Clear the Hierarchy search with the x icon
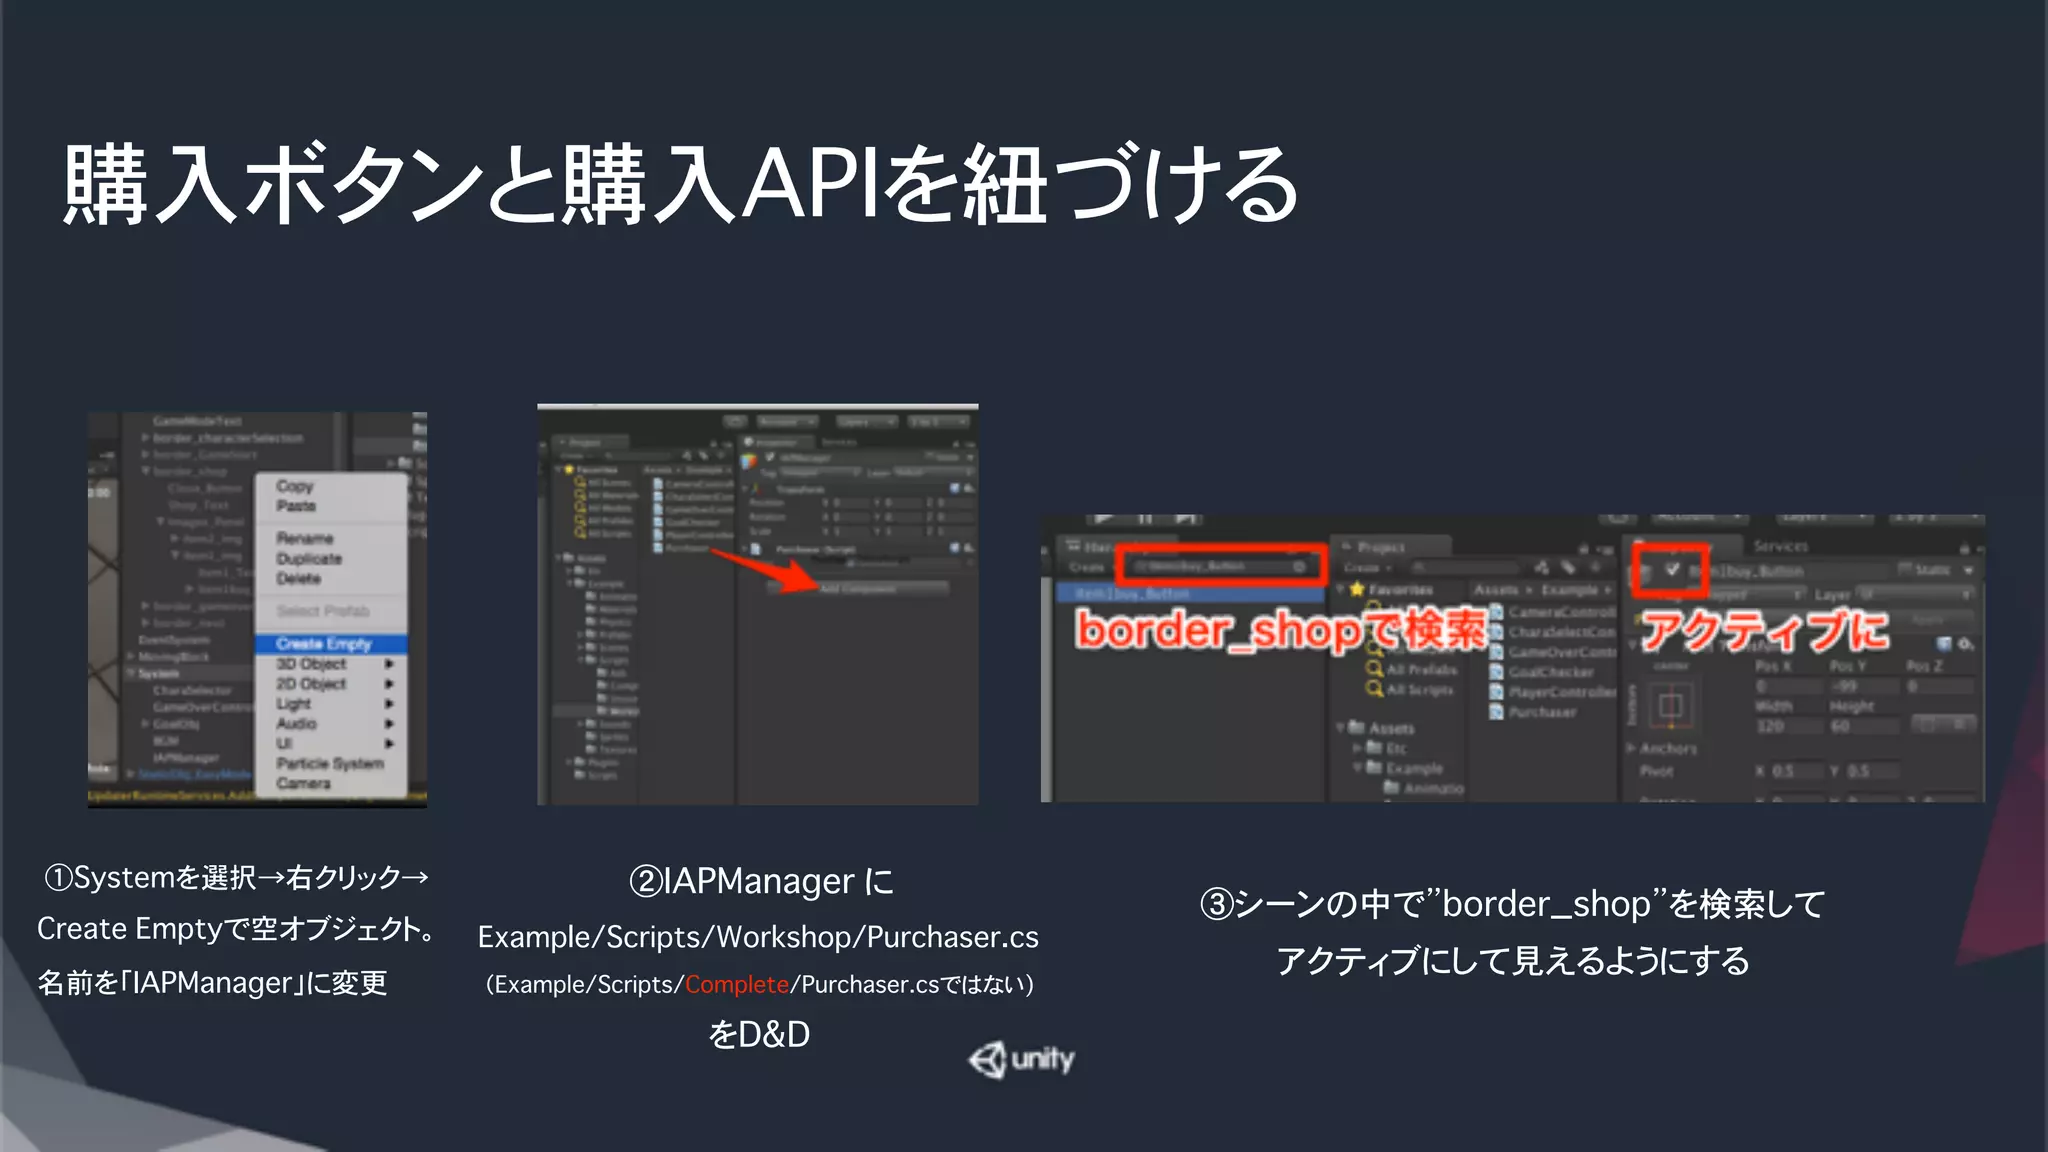 [1300, 567]
